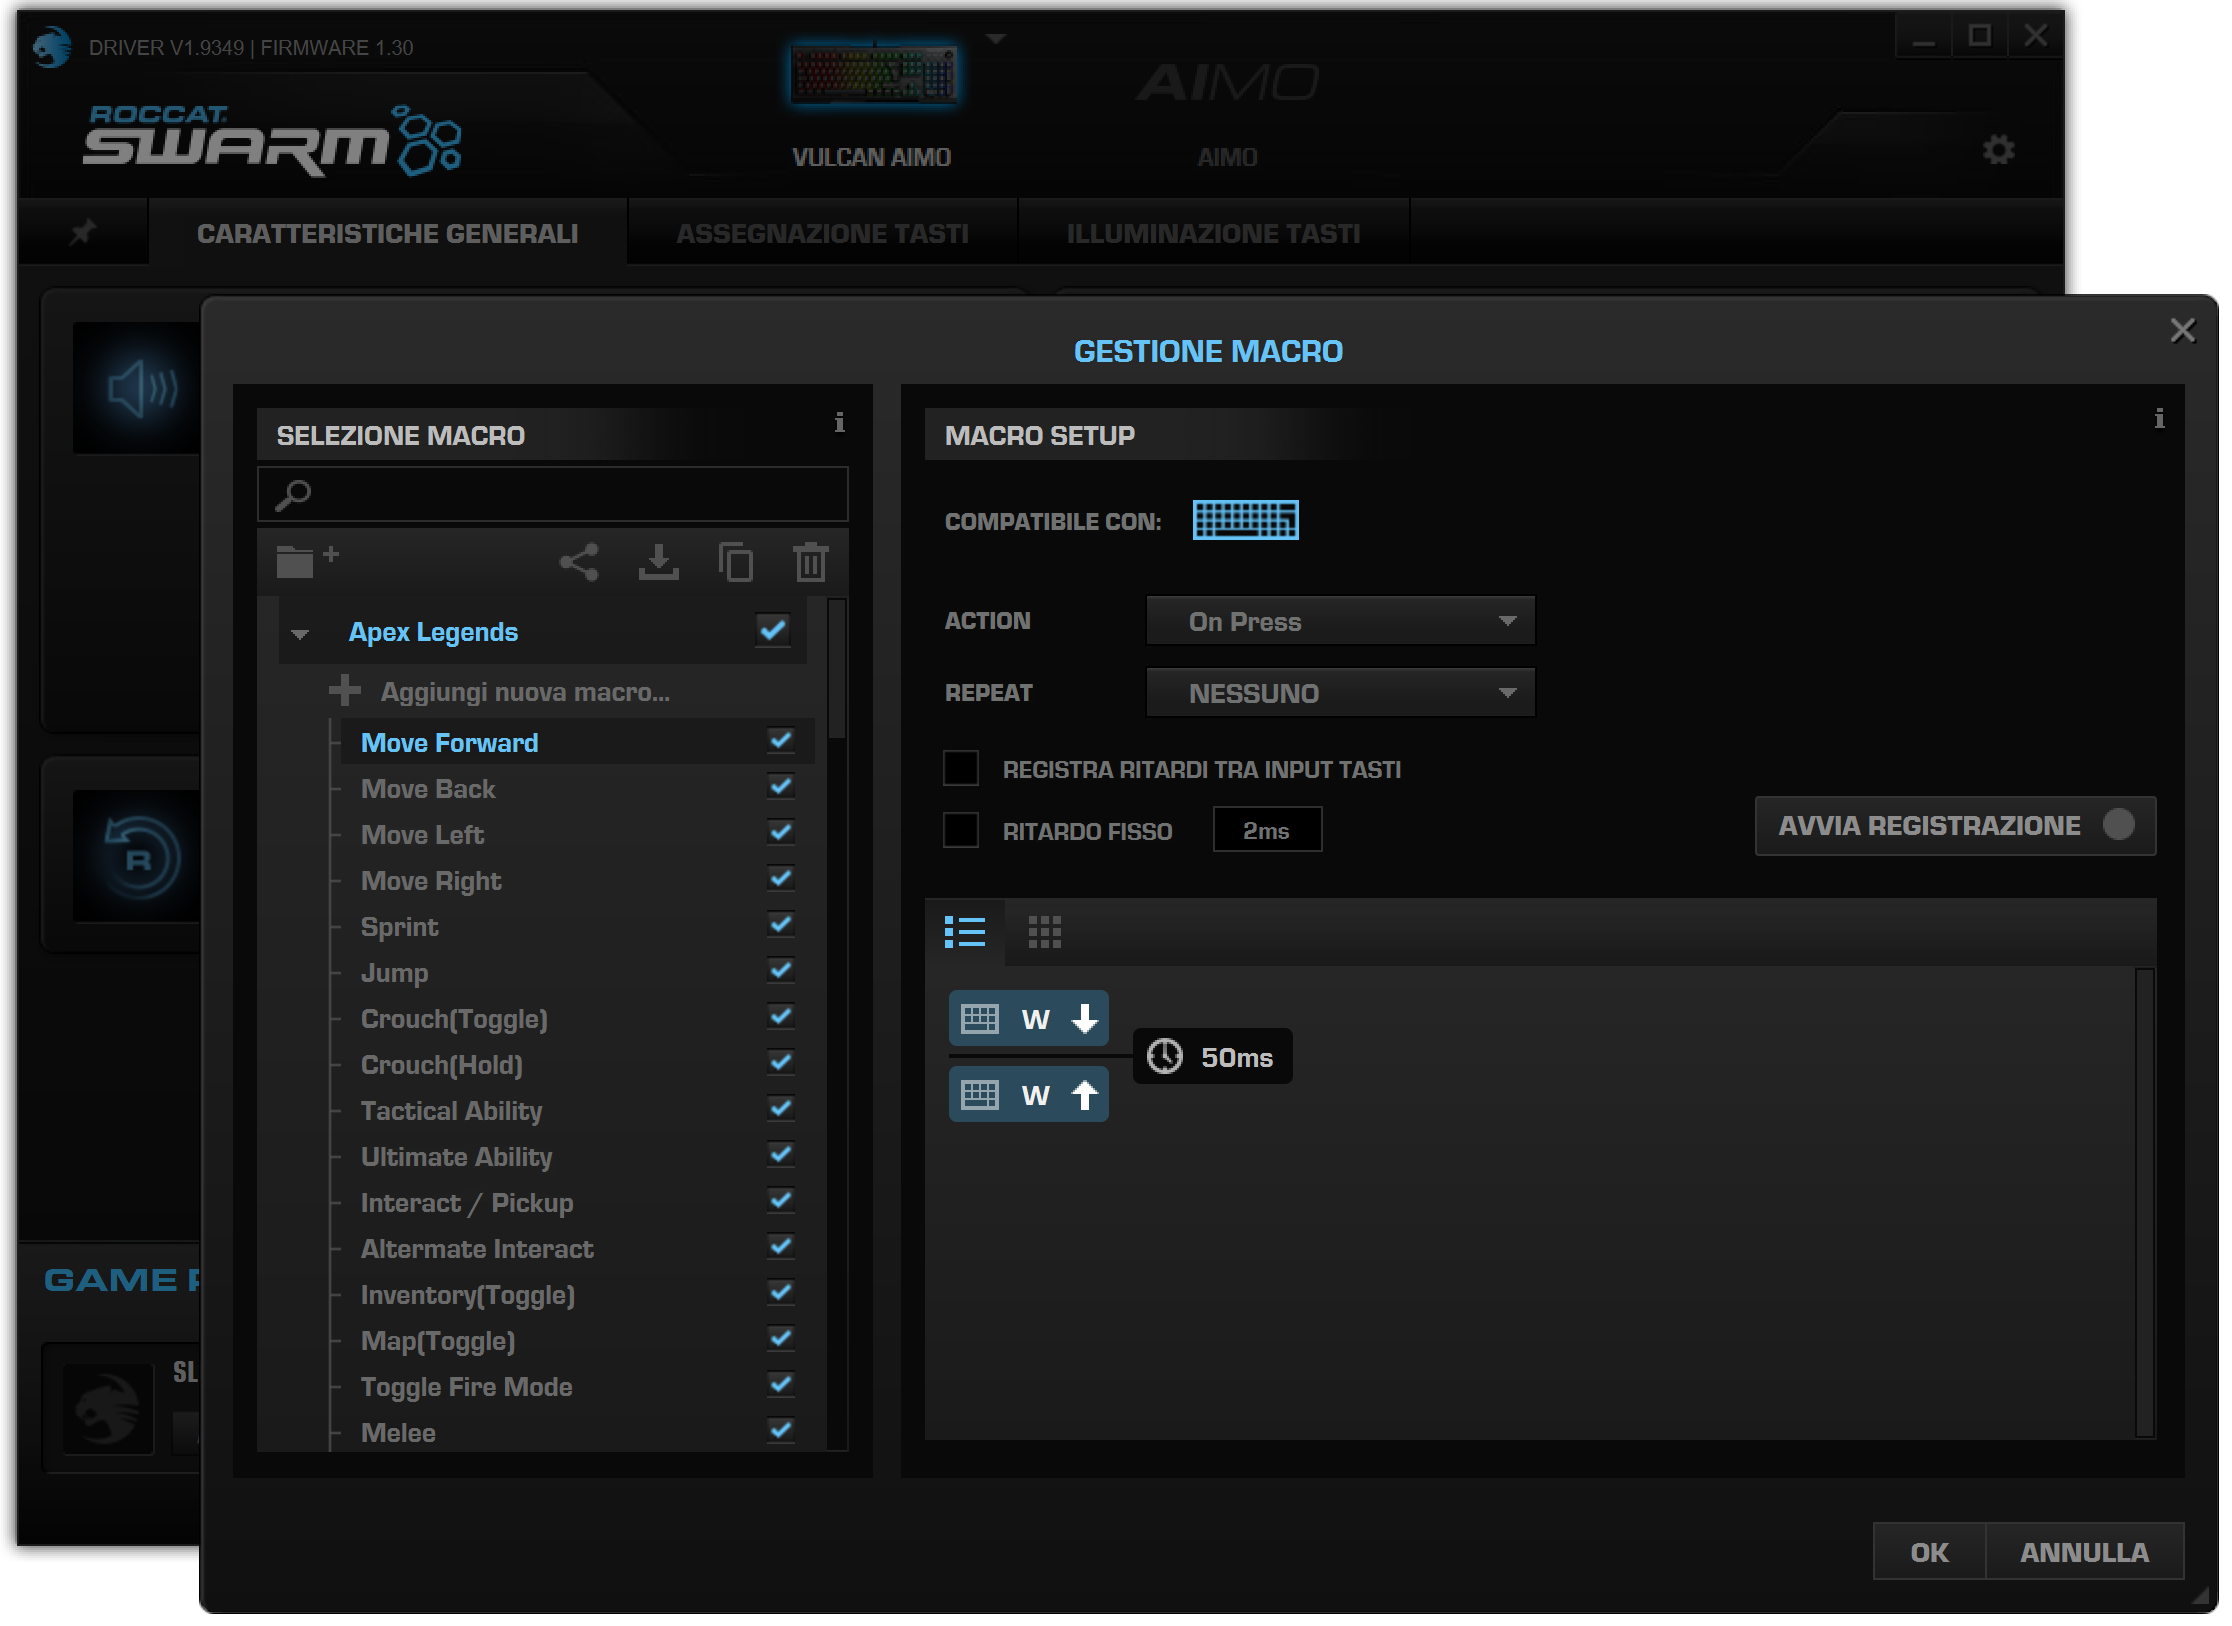The width and height of the screenshot is (2232, 1626).
Task: Toggle Apex Legends folder checkbox
Action: pos(773,630)
